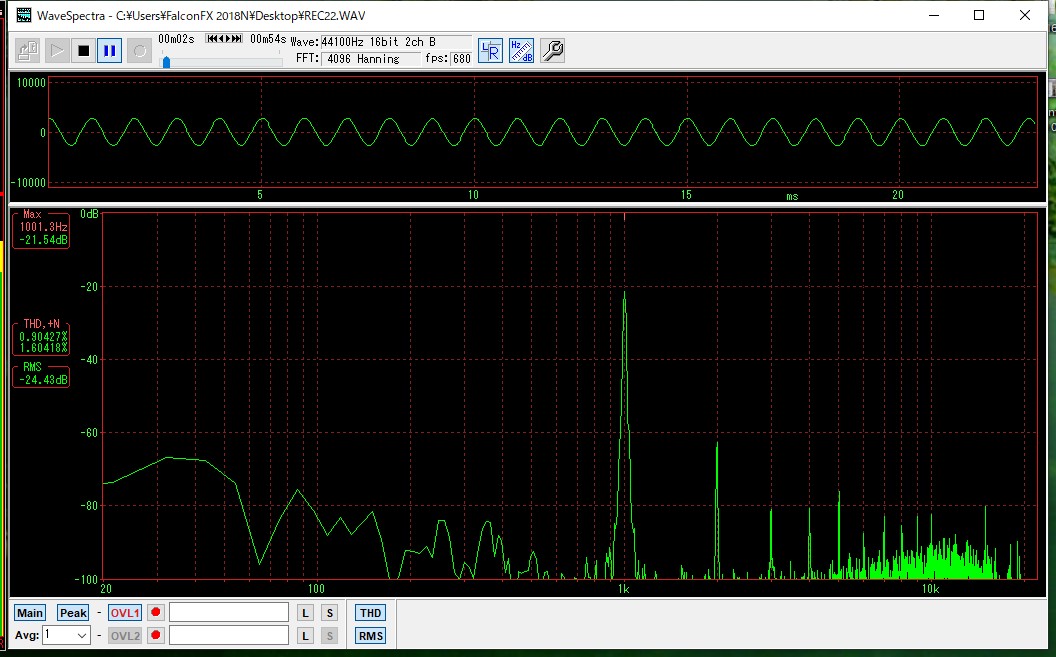Viewport: 1056px width, 657px height.
Task: Toggle the THD measurement display
Action: [370, 613]
